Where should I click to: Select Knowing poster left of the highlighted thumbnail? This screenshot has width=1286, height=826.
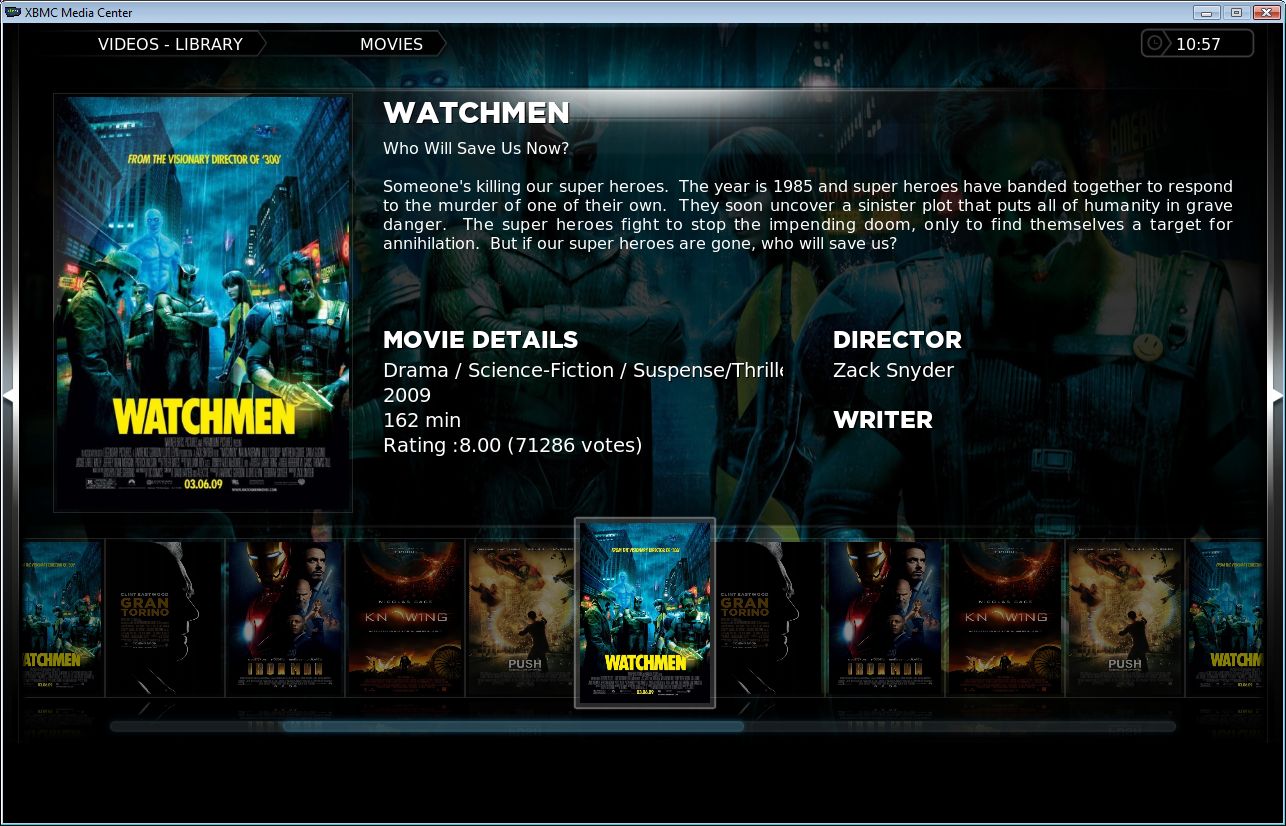[405, 617]
